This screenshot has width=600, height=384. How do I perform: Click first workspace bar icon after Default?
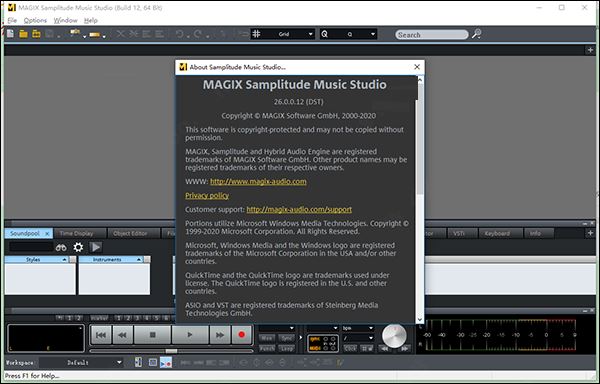pos(139,362)
